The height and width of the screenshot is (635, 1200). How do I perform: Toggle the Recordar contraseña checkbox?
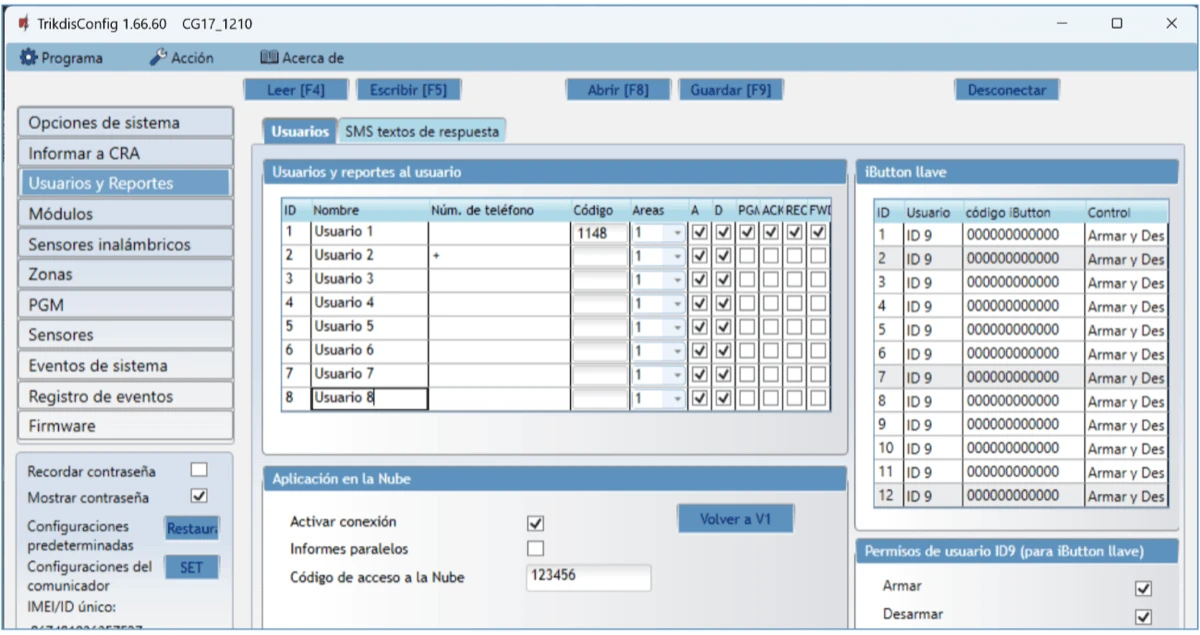click(x=199, y=469)
